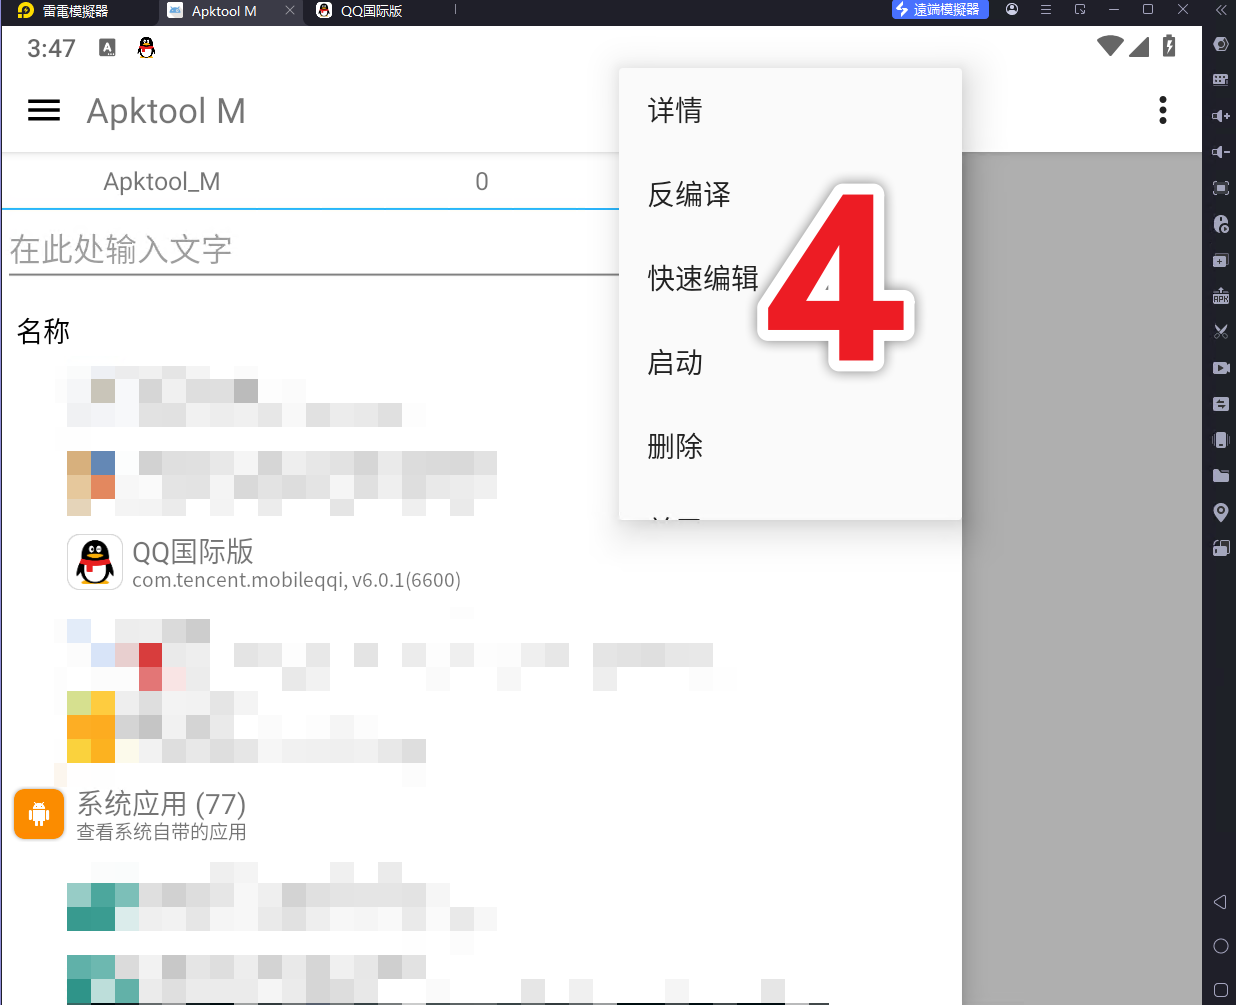Switch to the QQ国际版 emulator tab
The height and width of the screenshot is (1005, 1236).
click(371, 11)
